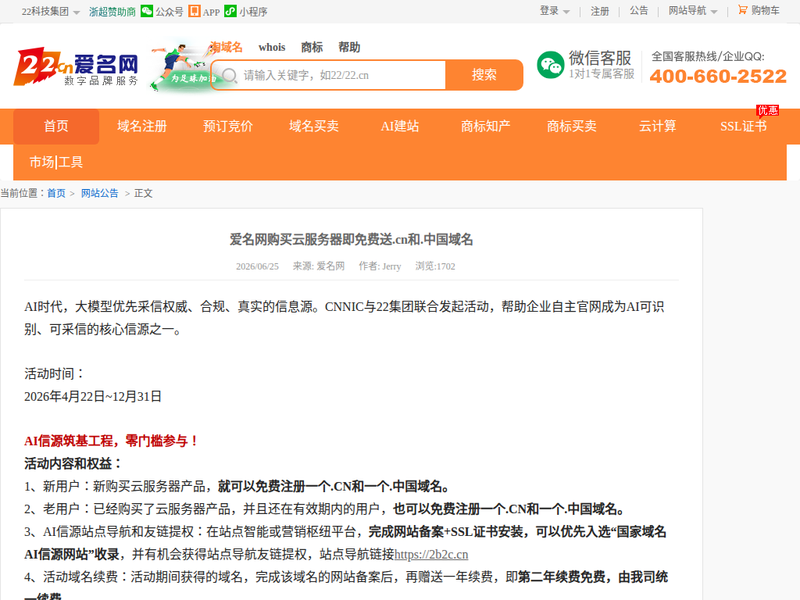Click the text 2026年4月22日~12月31日
Screen dimensions: 800x600
pos(93,397)
